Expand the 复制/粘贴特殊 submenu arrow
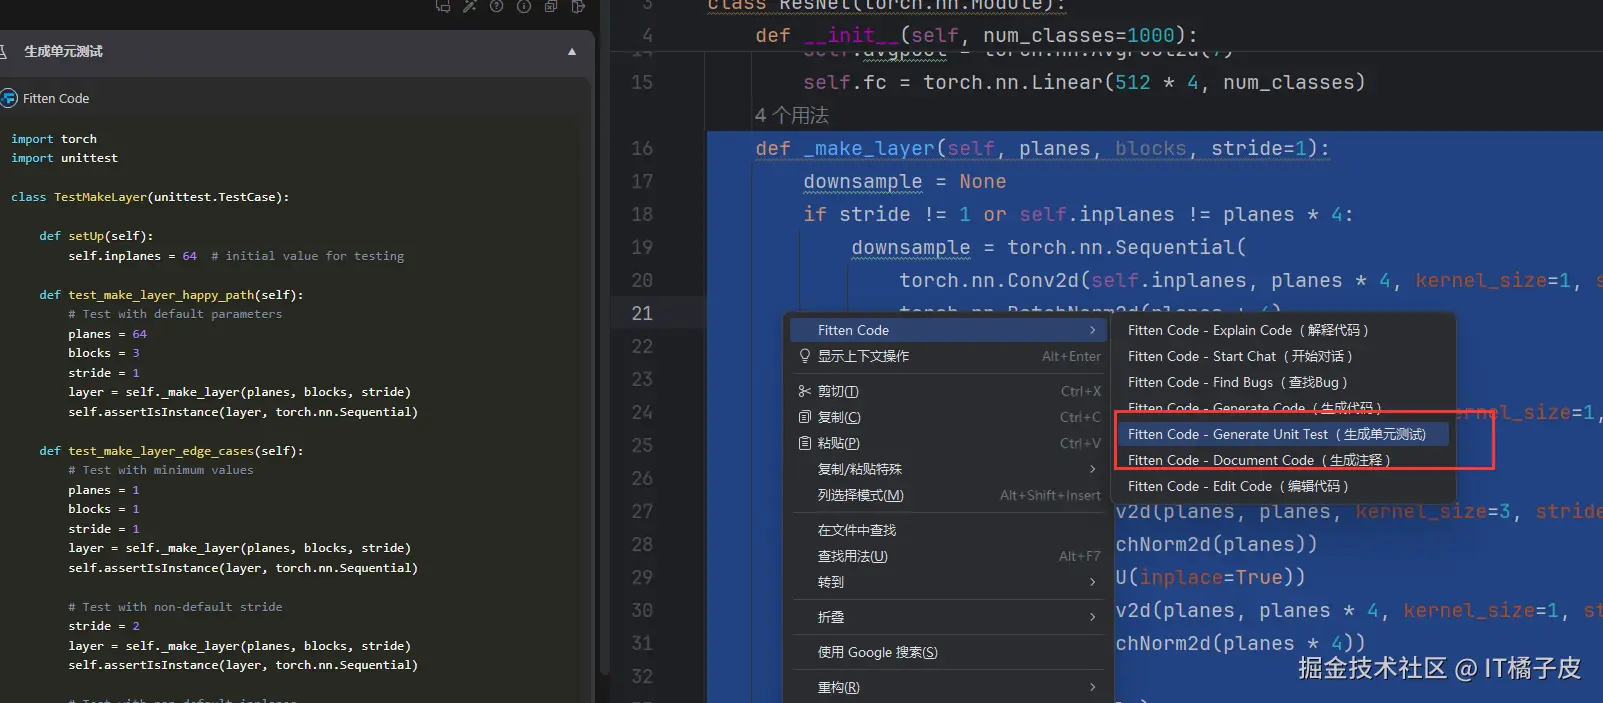Screen dimensions: 1603x703 coord(1092,469)
